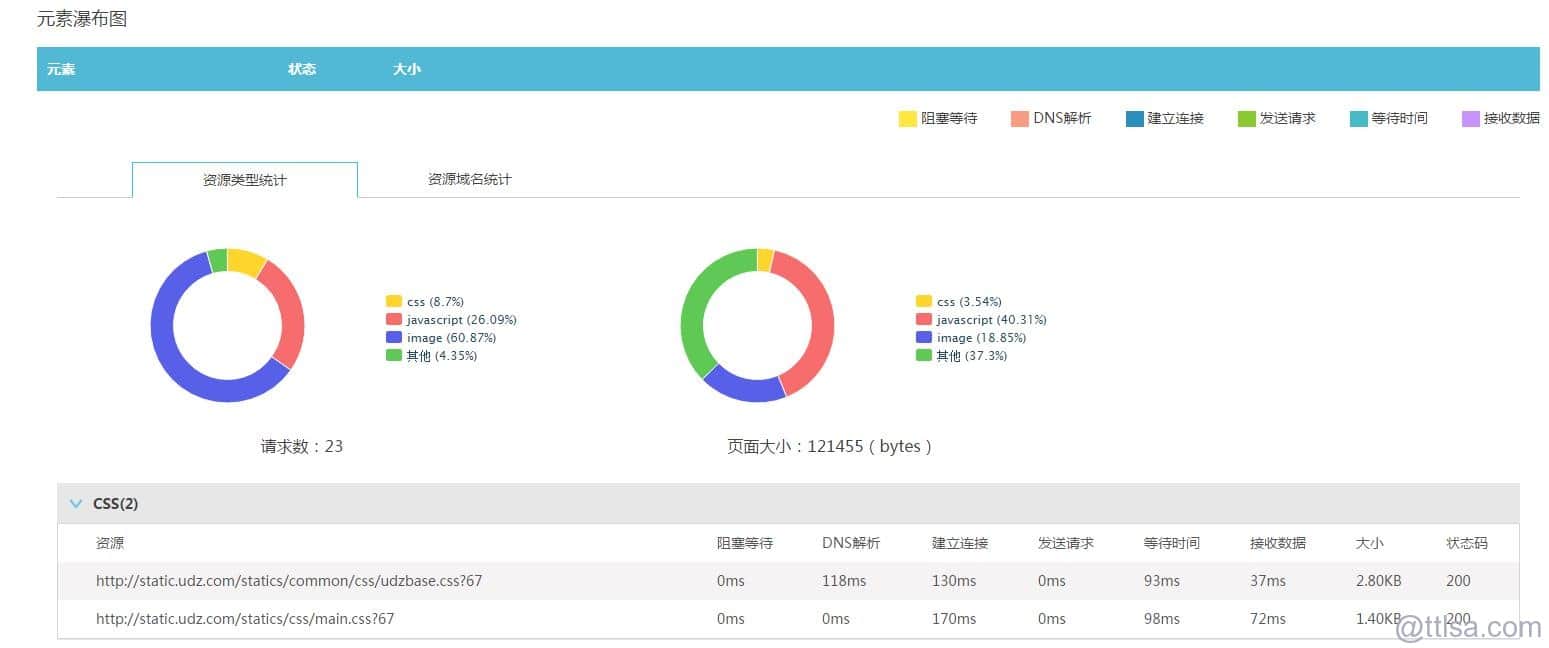Click the blue 建立连接 legend swatch

coord(1134,119)
